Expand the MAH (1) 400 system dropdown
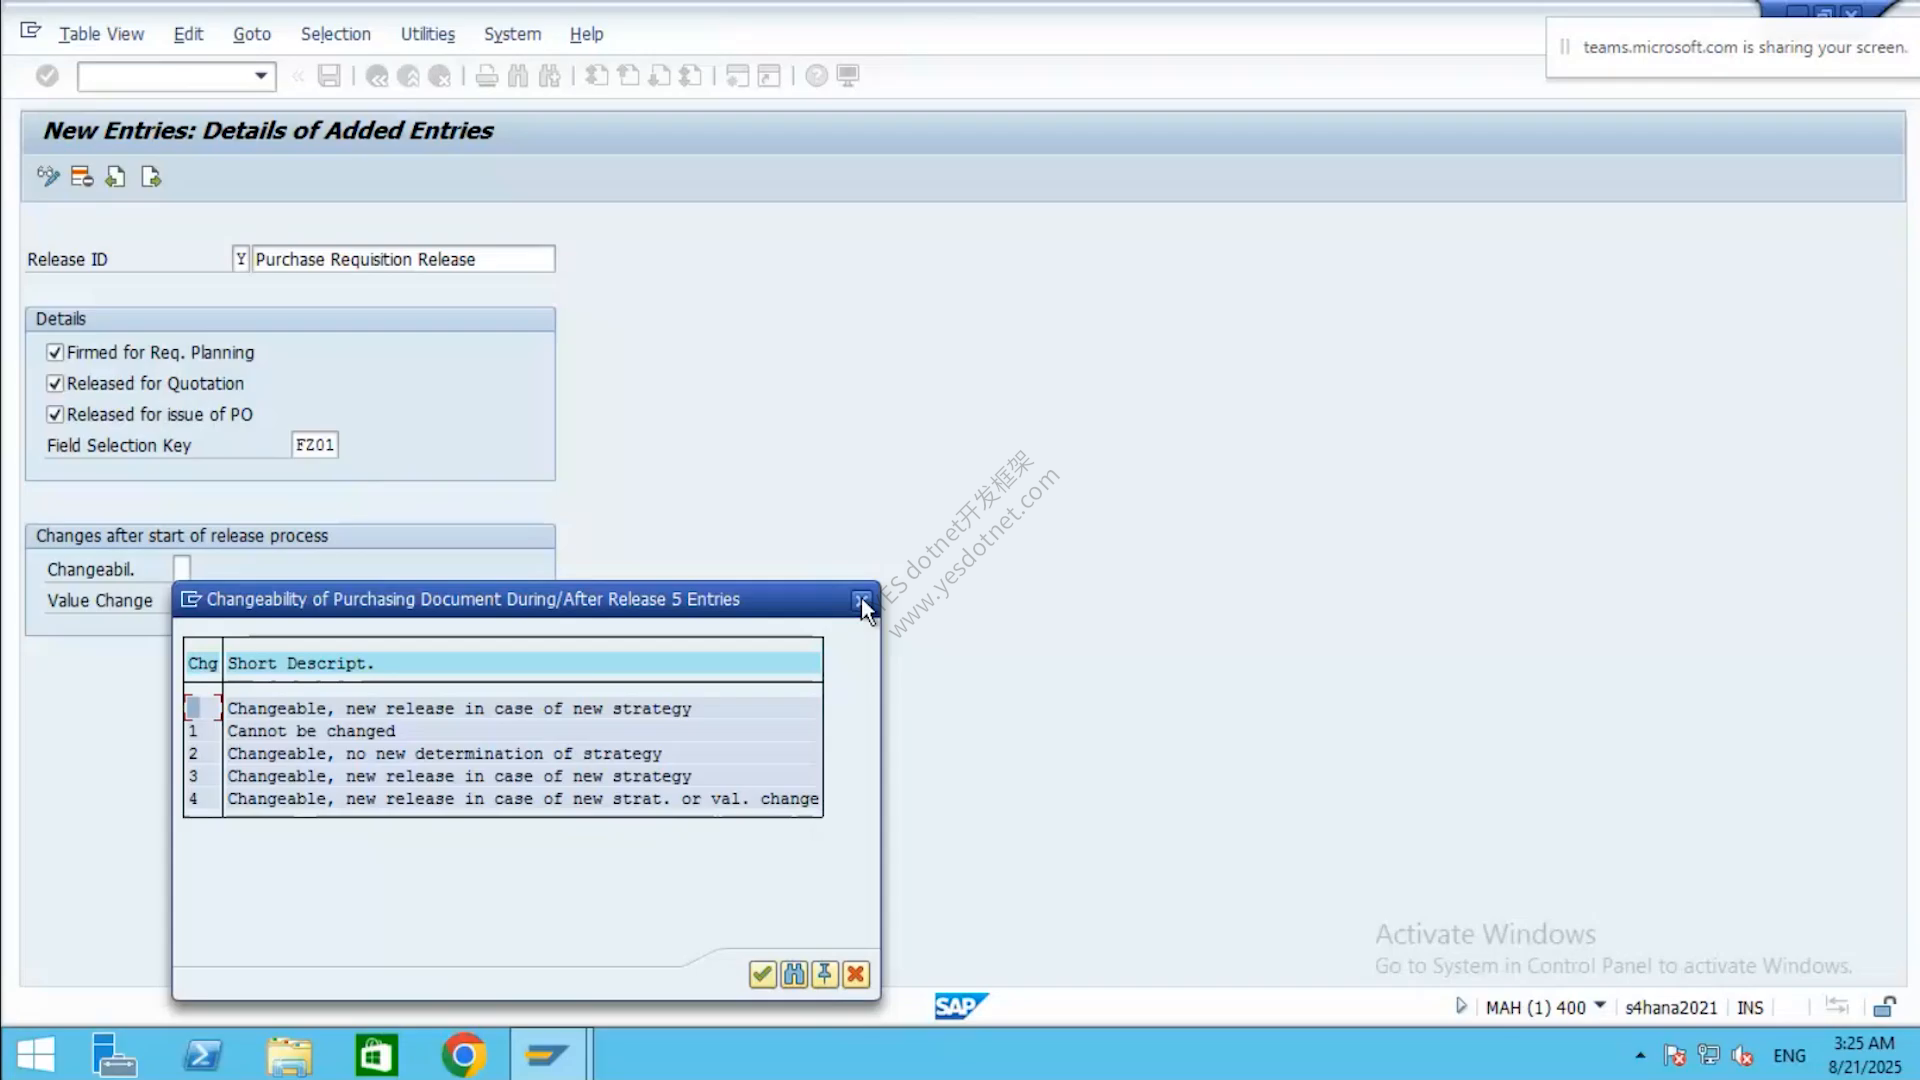Viewport: 1920px width, 1080px height. tap(1600, 1006)
